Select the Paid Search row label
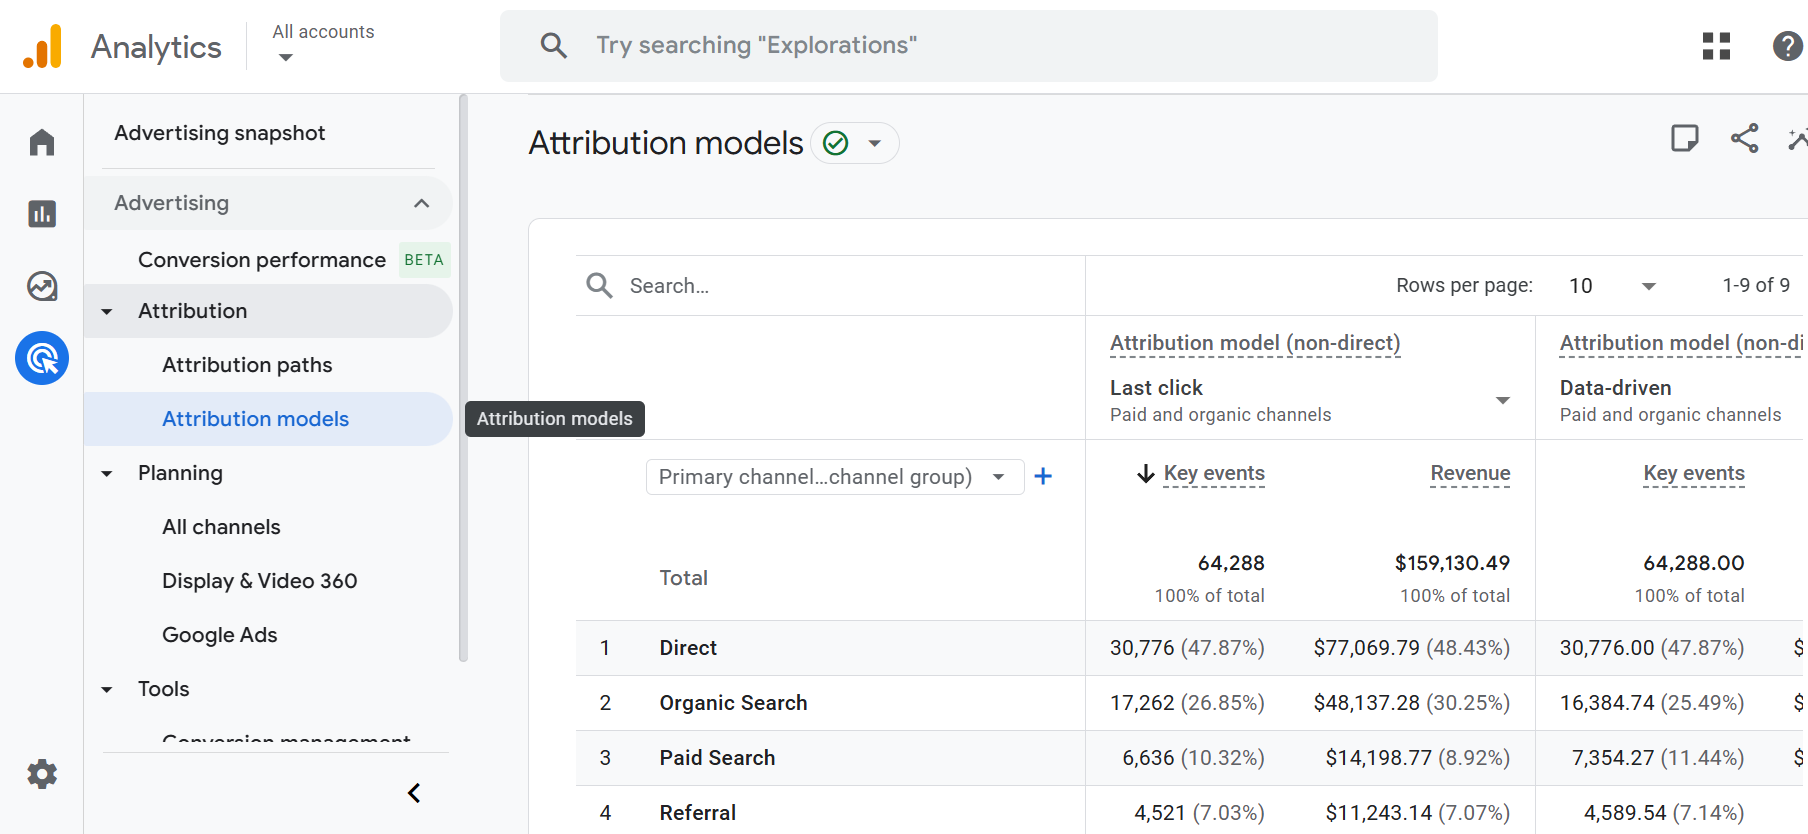This screenshot has width=1808, height=834. (x=717, y=758)
